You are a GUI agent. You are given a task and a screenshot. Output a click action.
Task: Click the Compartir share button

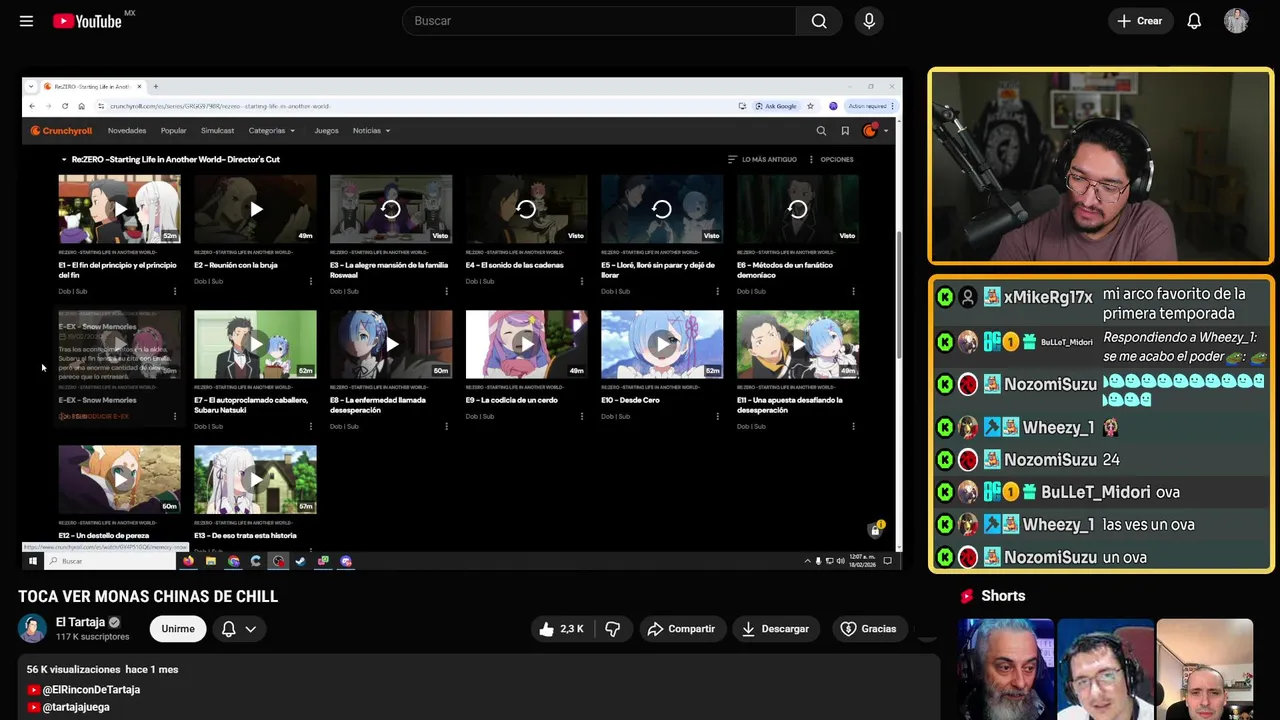[681, 629]
